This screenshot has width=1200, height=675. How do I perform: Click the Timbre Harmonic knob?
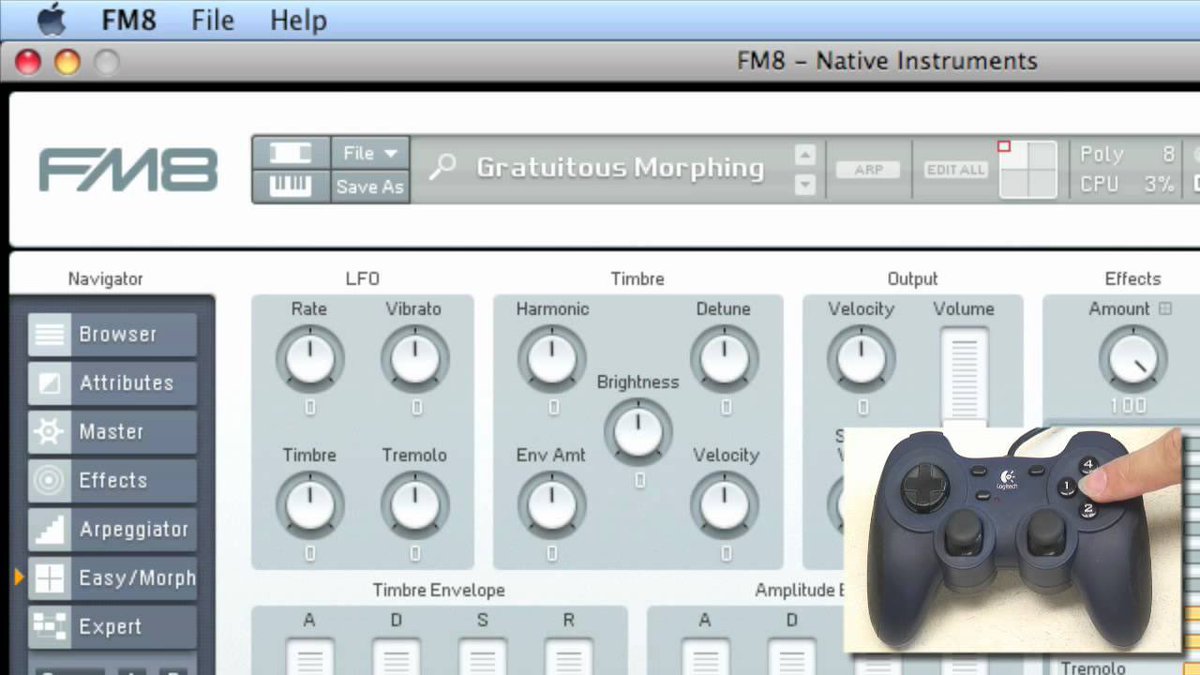(x=552, y=358)
